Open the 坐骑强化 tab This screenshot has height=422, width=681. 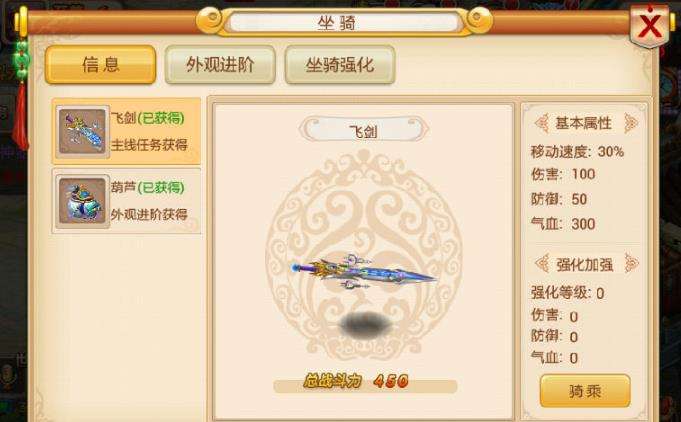pos(340,65)
